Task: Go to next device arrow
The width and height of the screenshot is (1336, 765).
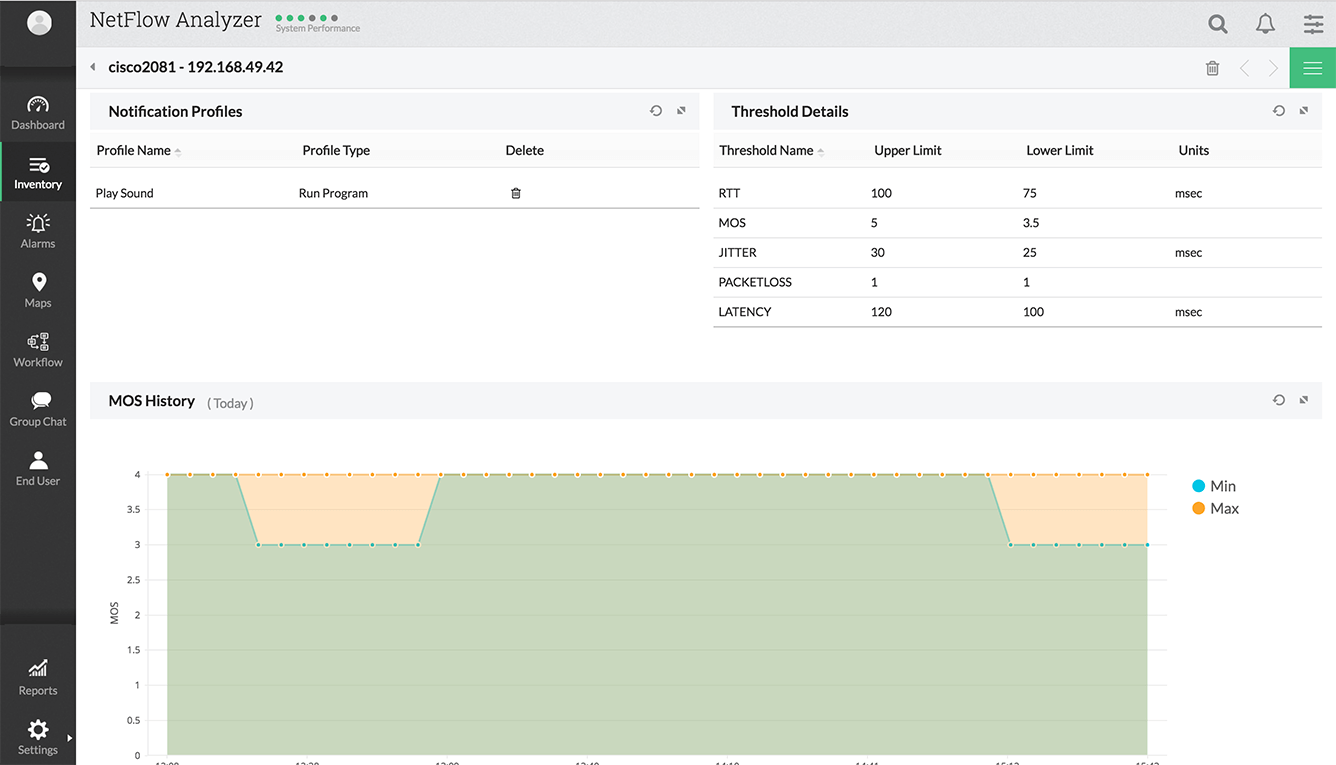Action: (x=1273, y=68)
